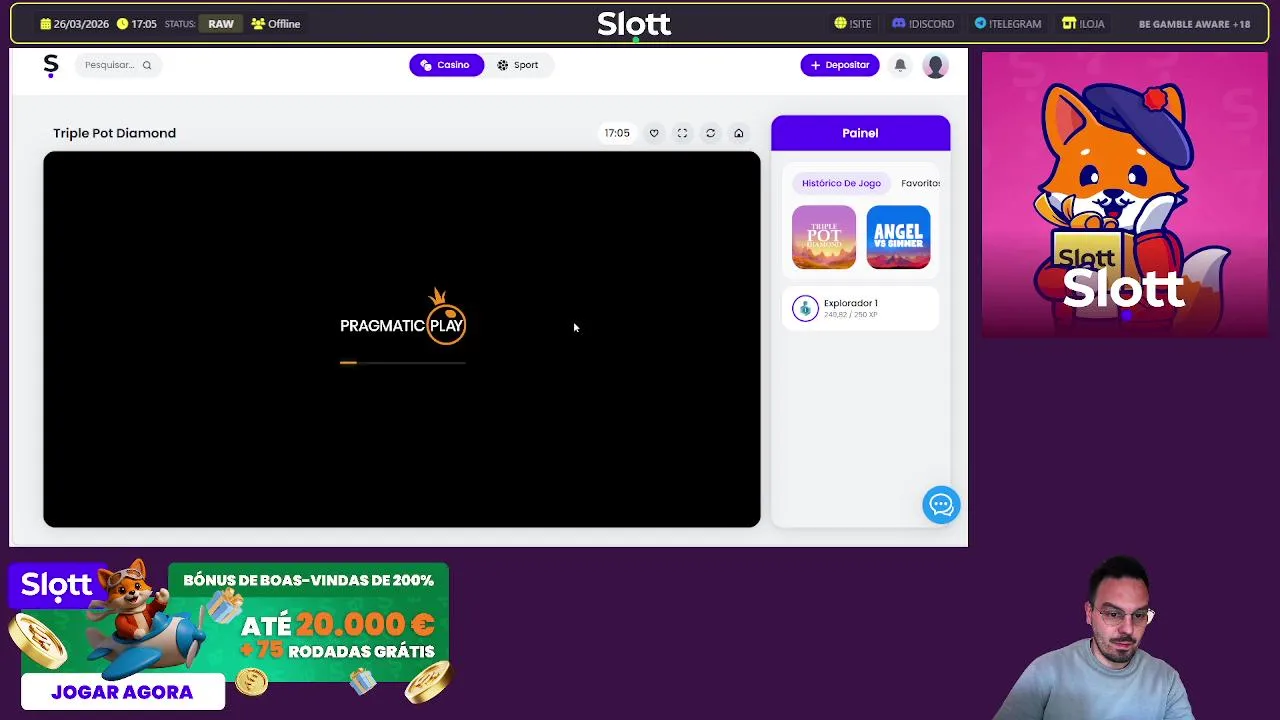Screen dimensions: 1280x720
Task: Open the ITELEGRAM link
Action: coord(1008,24)
